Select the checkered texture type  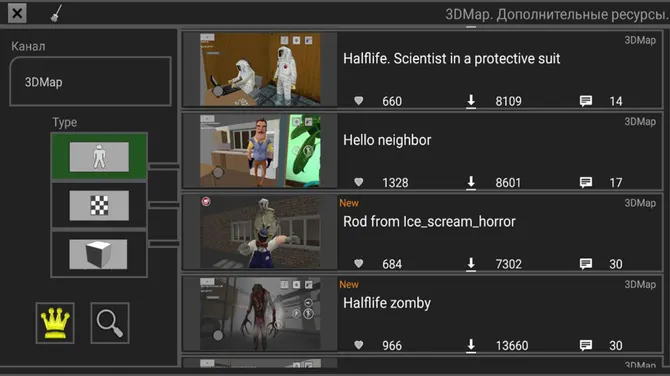pos(99,206)
